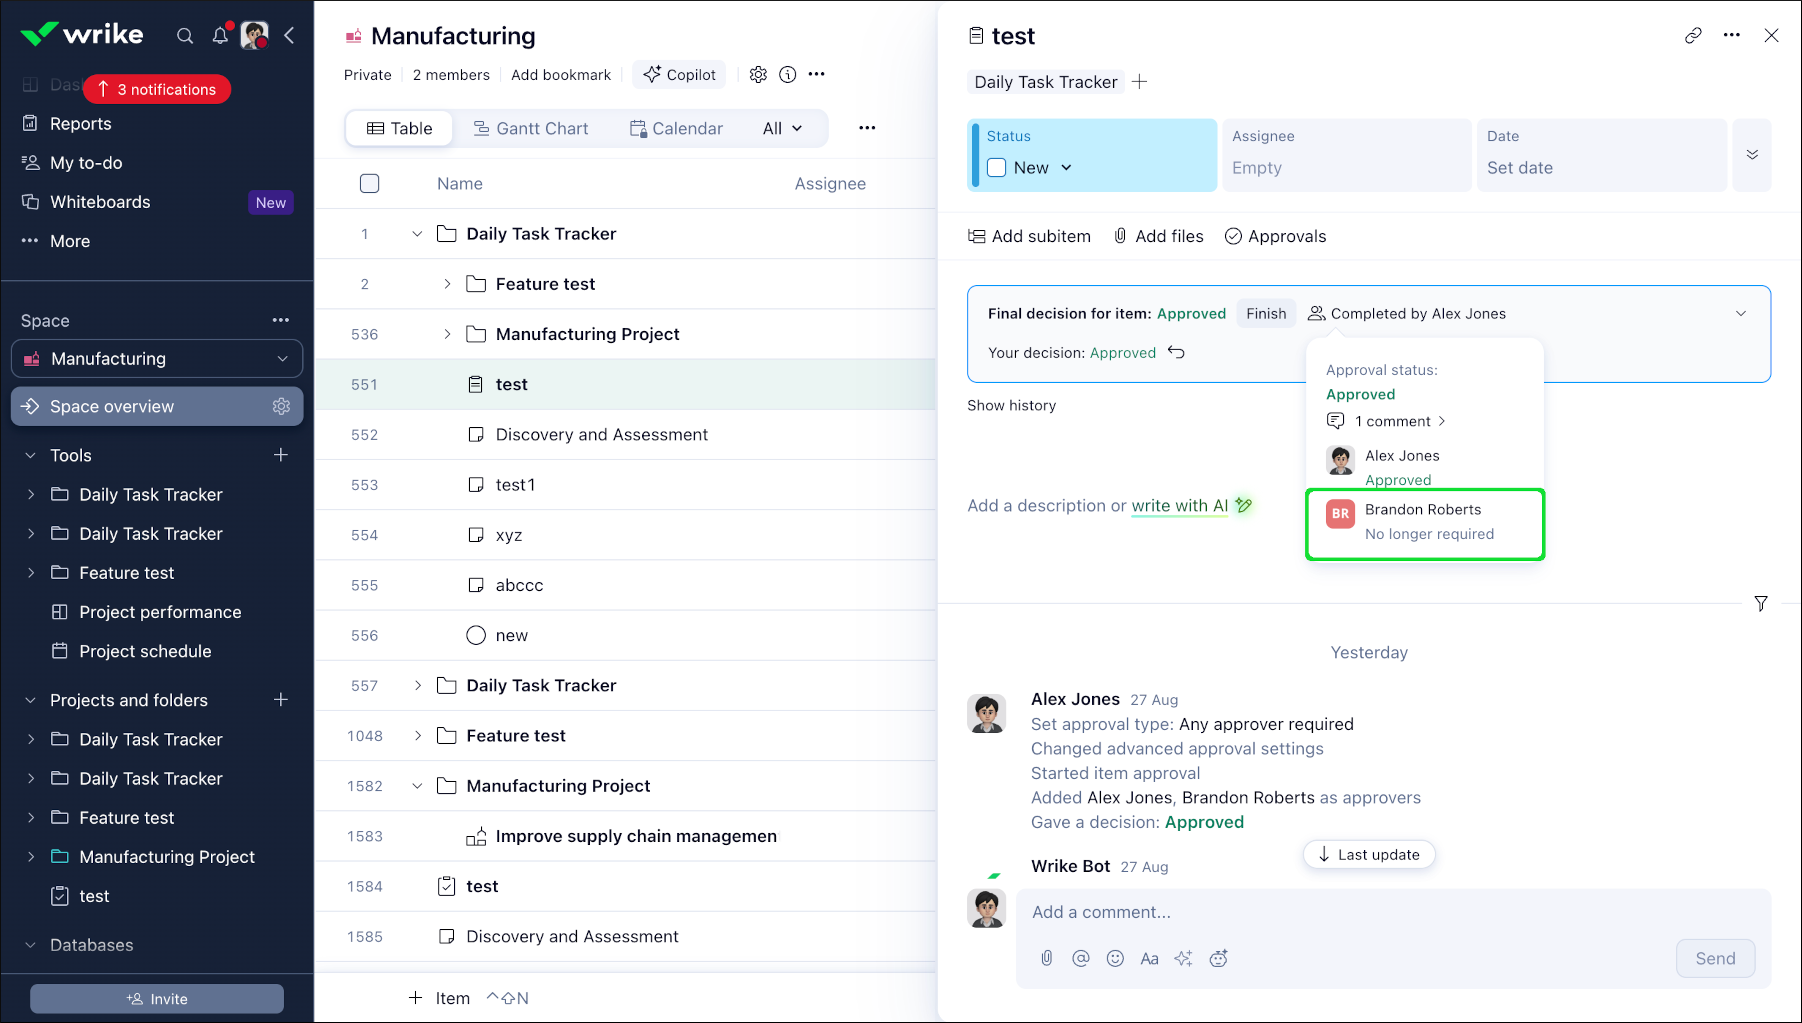Add test item to another location
This screenshot has height=1023, width=1802.
click(x=1140, y=82)
